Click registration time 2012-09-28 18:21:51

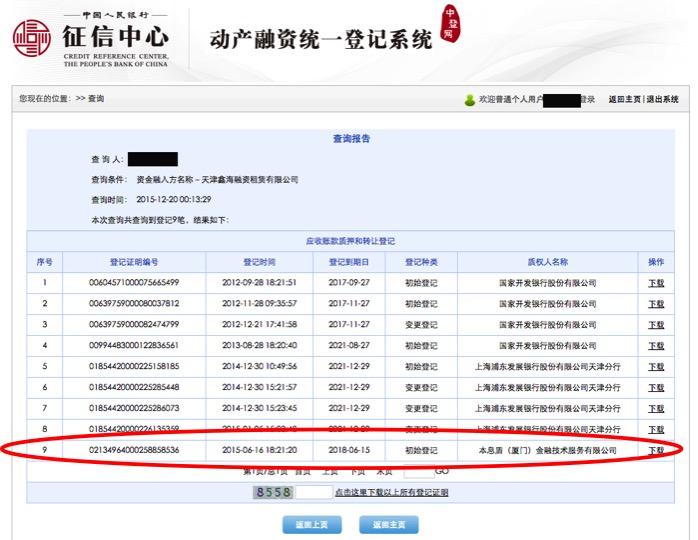[260, 283]
